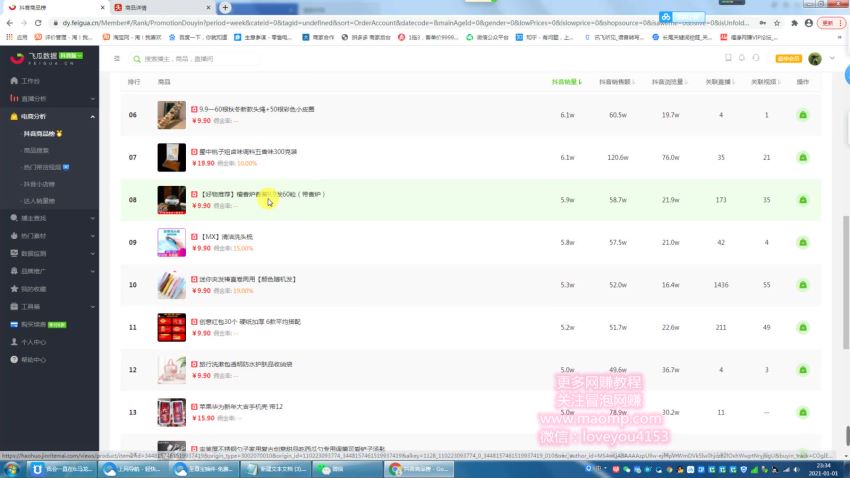Click green action icon for rank 10
Screen dimensions: 850x478
(x=803, y=285)
